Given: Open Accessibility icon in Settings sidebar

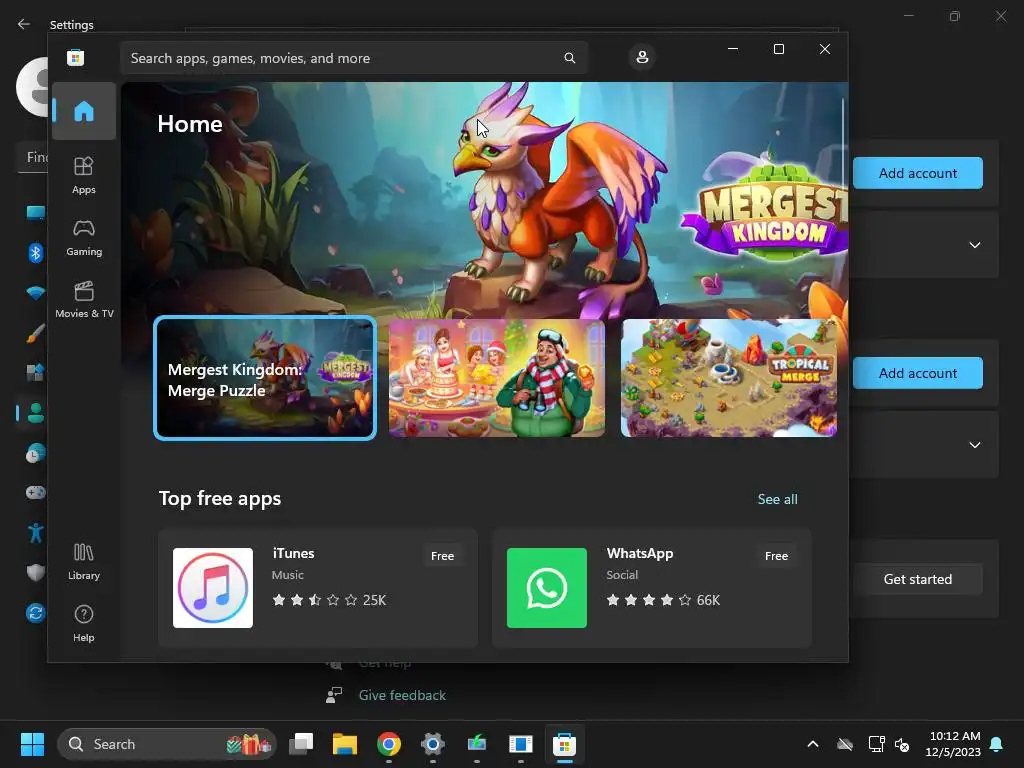Looking at the screenshot, I should coord(35,533).
